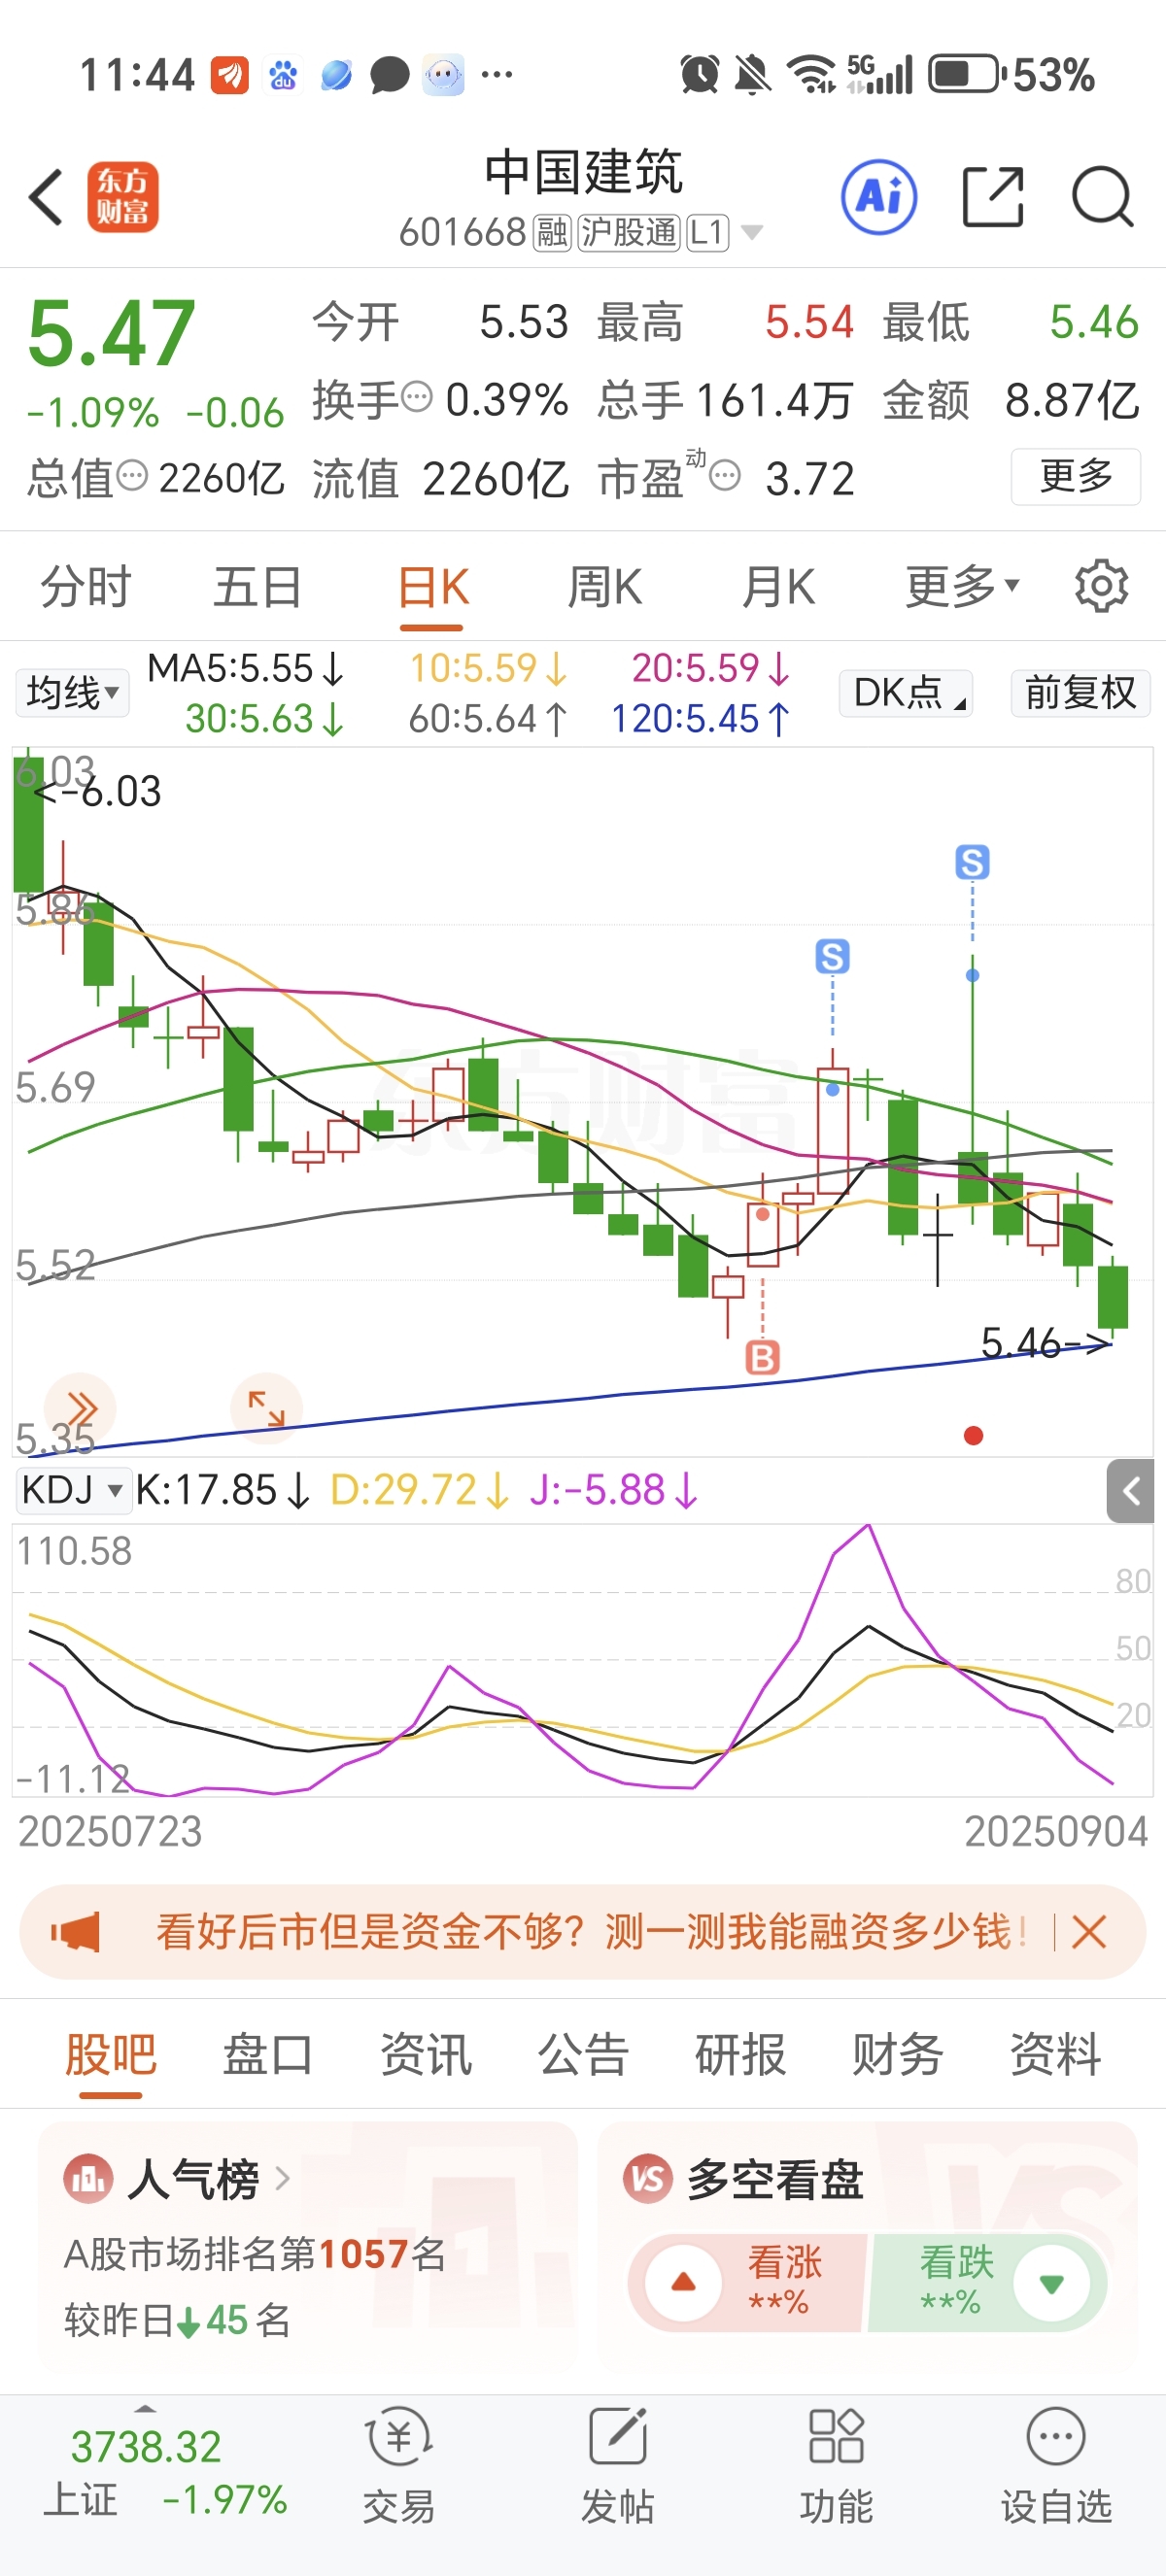The height and width of the screenshot is (2576, 1166).
Task: Open the 盘口 tab
Action: (268, 2054)
